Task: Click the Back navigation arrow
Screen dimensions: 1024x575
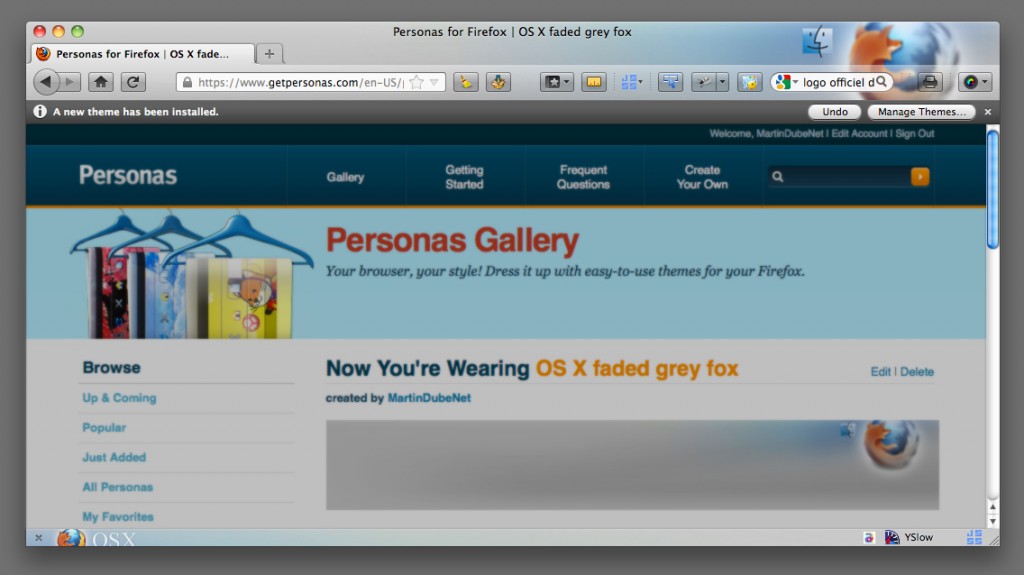Action: click(x=45, y=82)
